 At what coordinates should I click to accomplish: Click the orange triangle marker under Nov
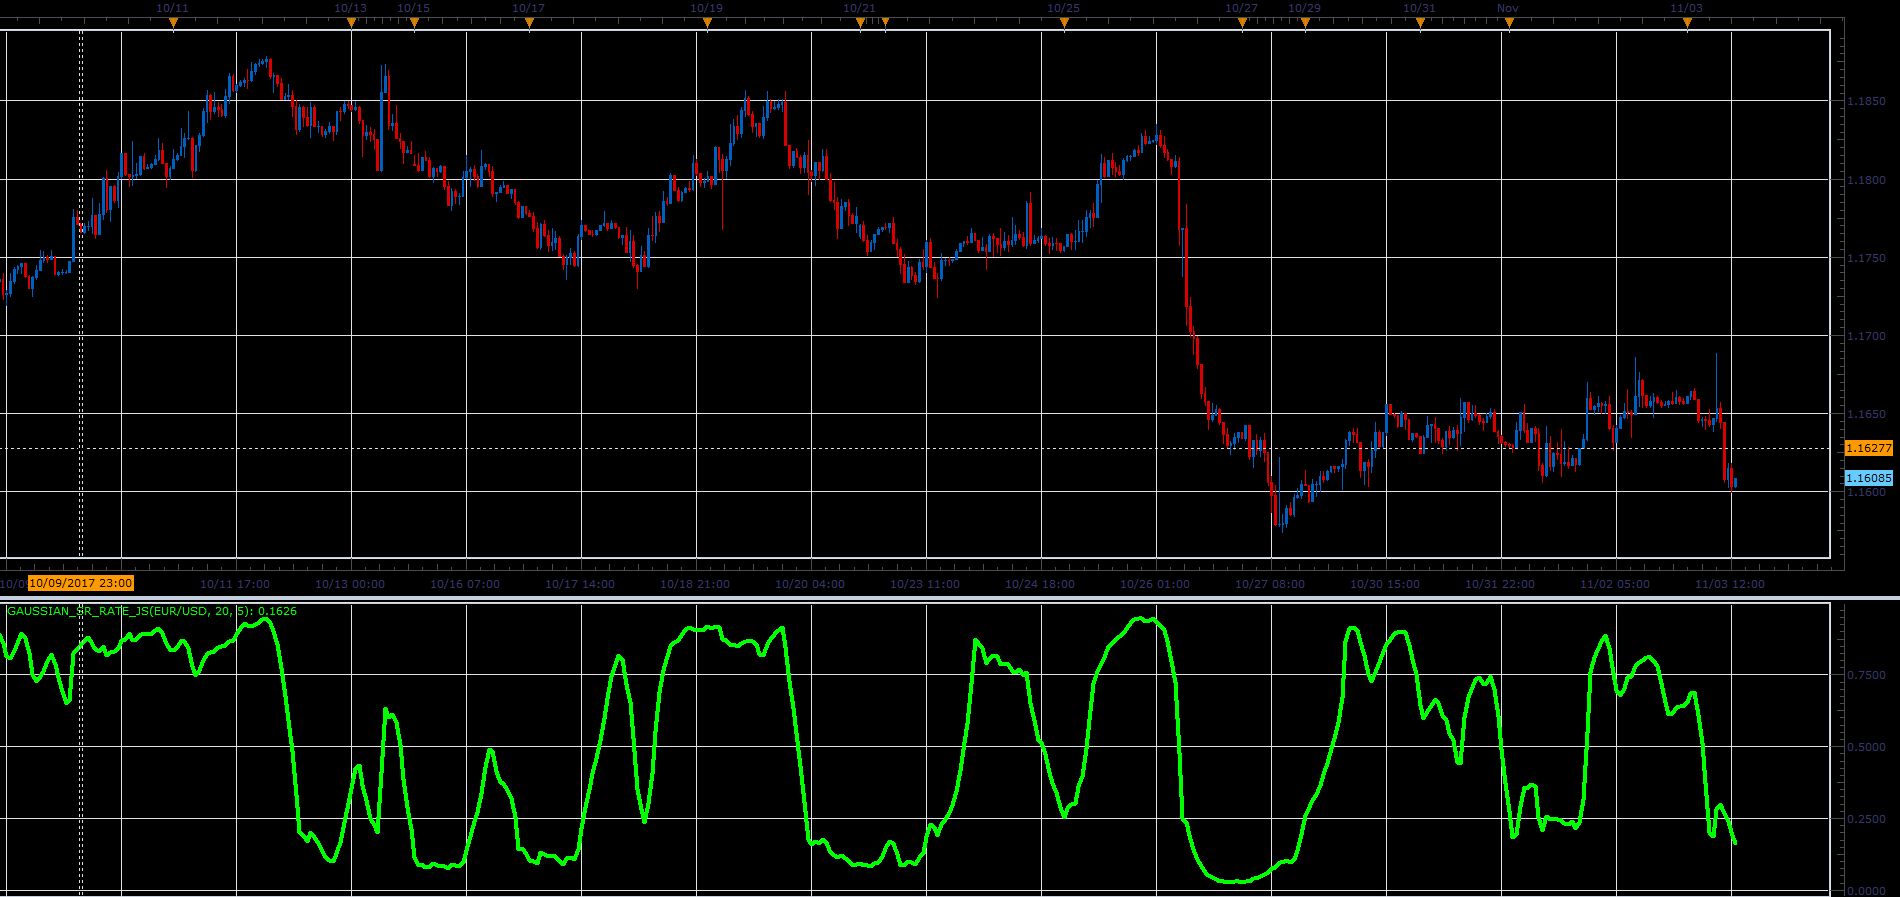1509,23
